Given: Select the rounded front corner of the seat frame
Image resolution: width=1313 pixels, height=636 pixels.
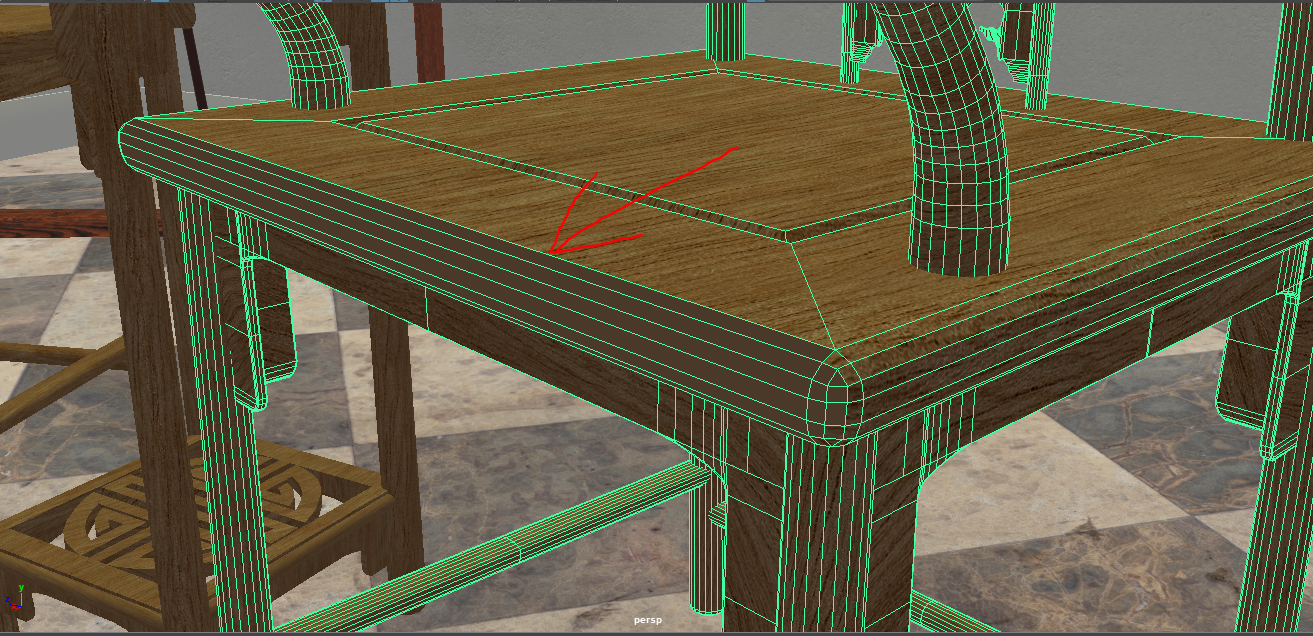Looking at the screenshot, I should 837,397.
